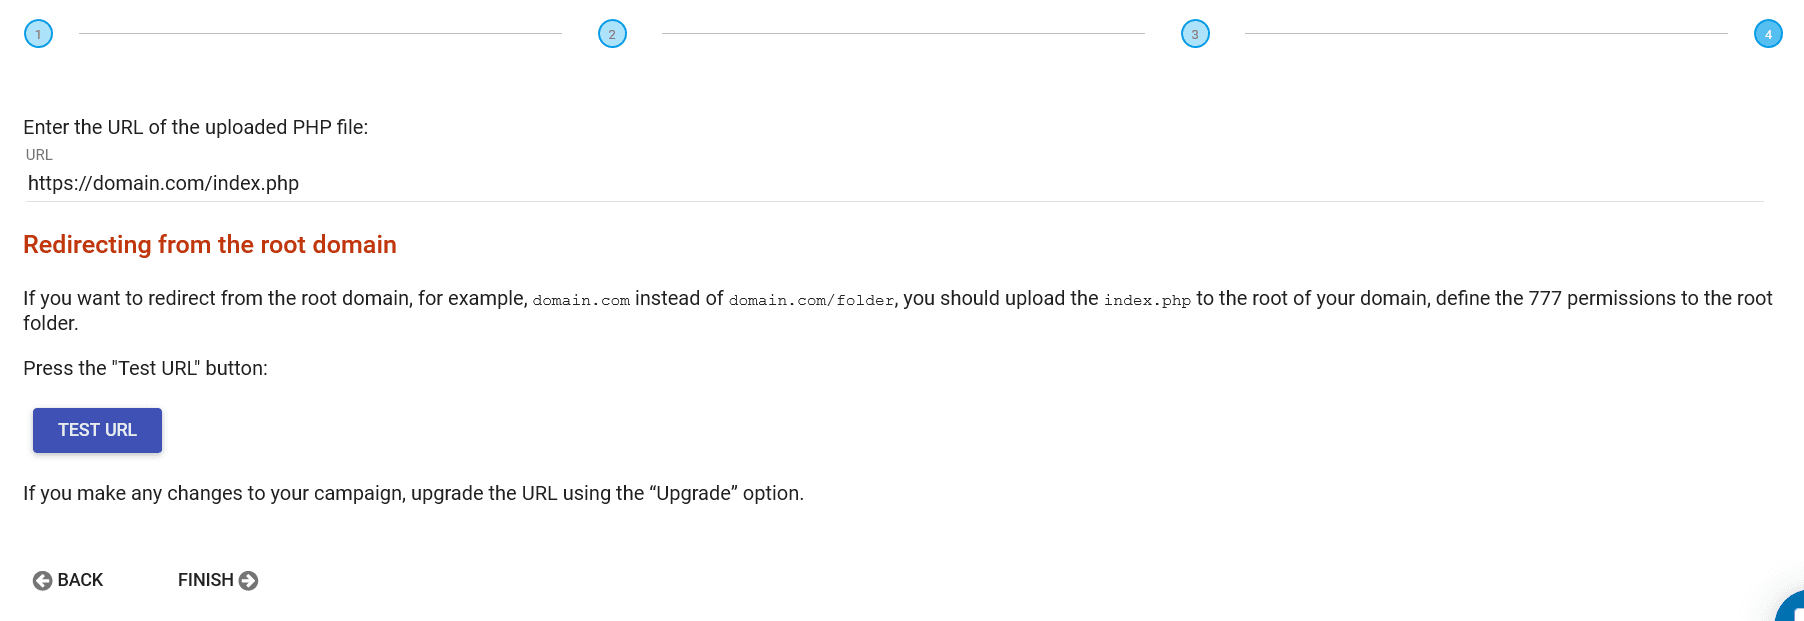Click the index.php monospace text in paragraph
The width and height of the screenshot is (1804, 621).
1147,300
